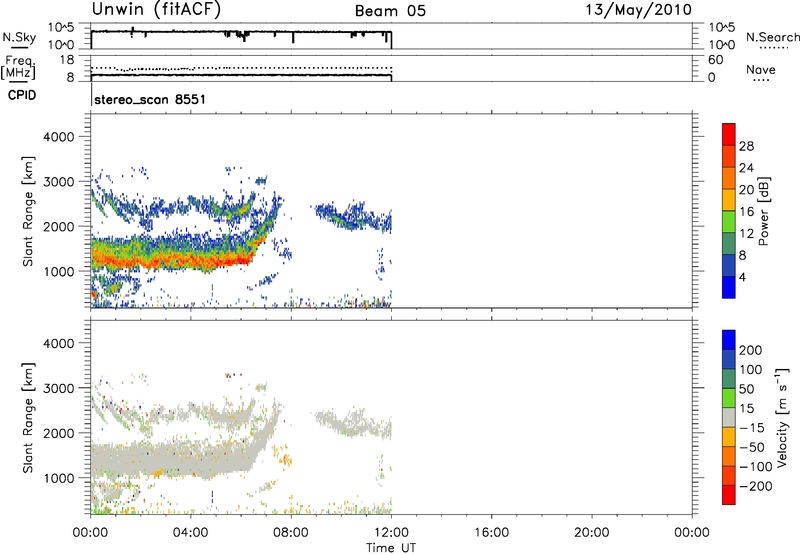Select the "04:00" time tick label
The height and width of the screenshot is (554, 800).
(191, 533)
